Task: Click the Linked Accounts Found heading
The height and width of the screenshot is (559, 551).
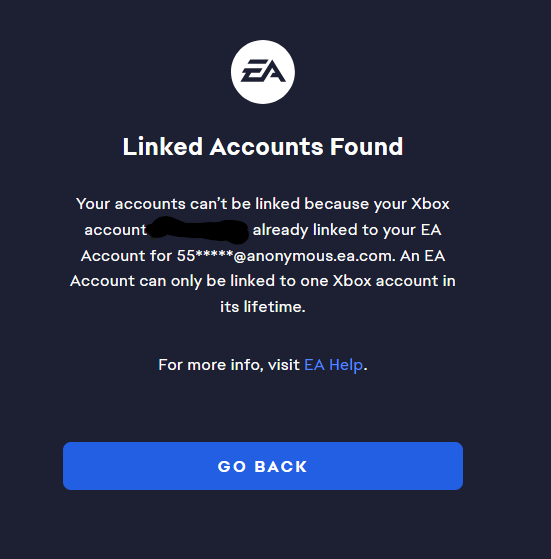Action: pyautogui.click(x=263, y=146)
